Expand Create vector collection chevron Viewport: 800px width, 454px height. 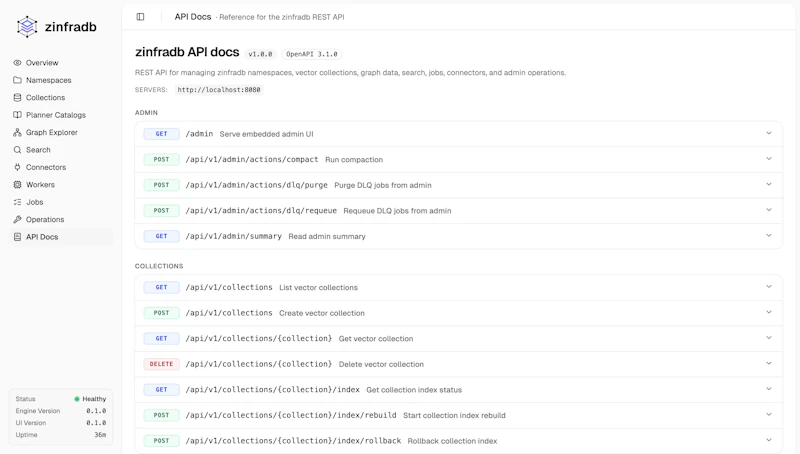(768, 312)
